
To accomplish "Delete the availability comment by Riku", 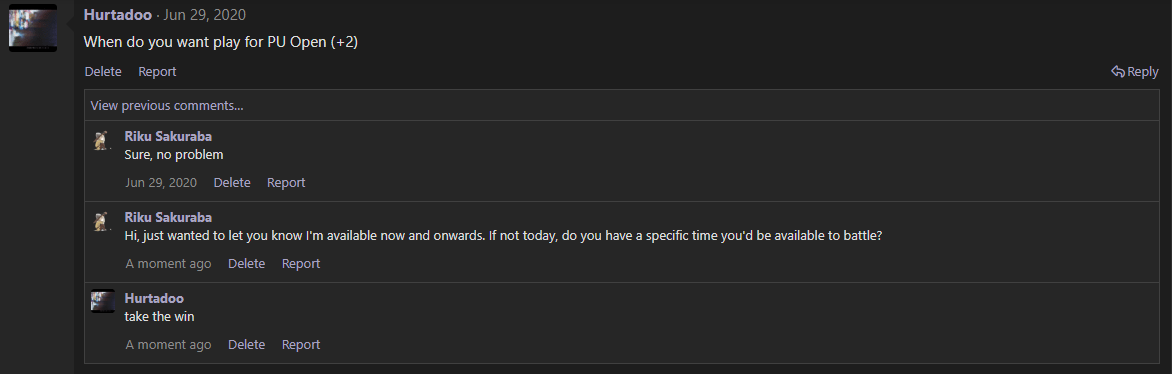I will pos(247,263).
